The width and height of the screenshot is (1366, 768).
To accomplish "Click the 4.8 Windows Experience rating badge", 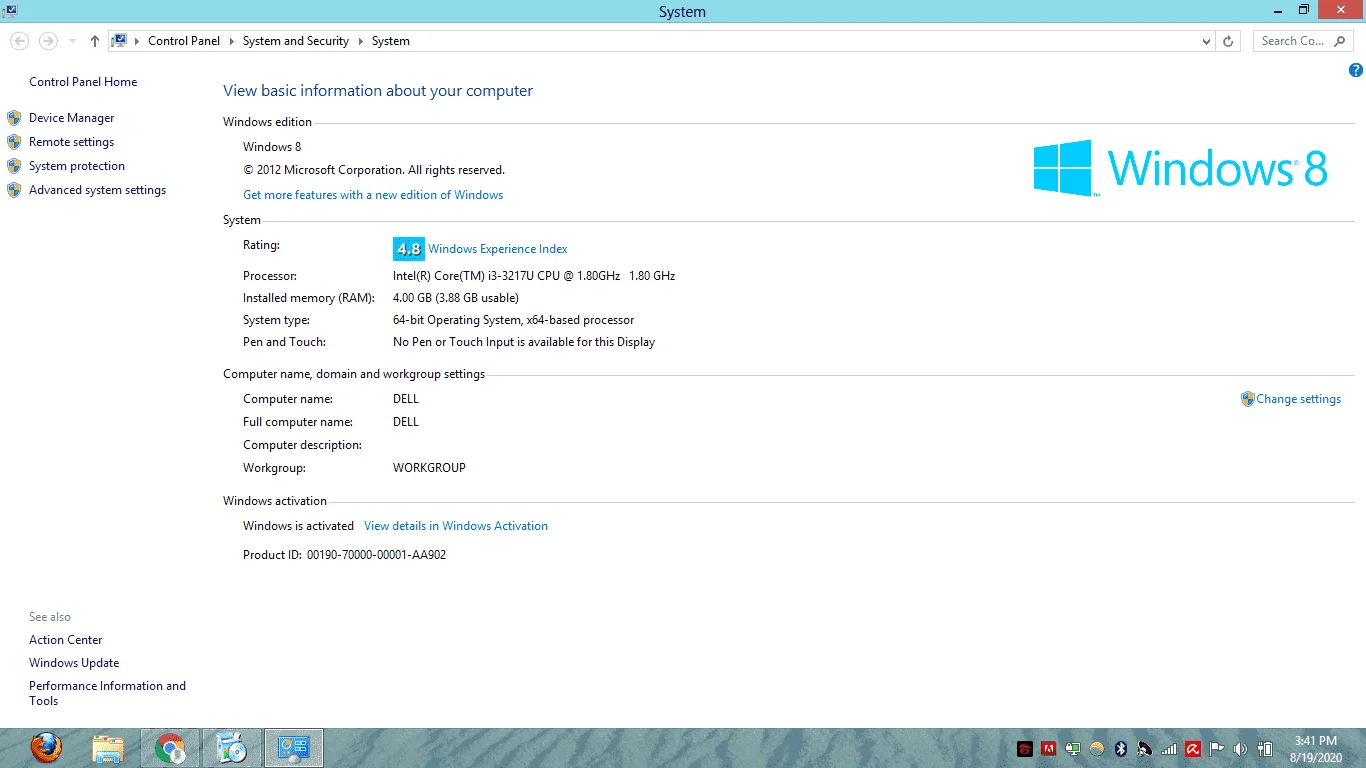I will click(408, 249).
